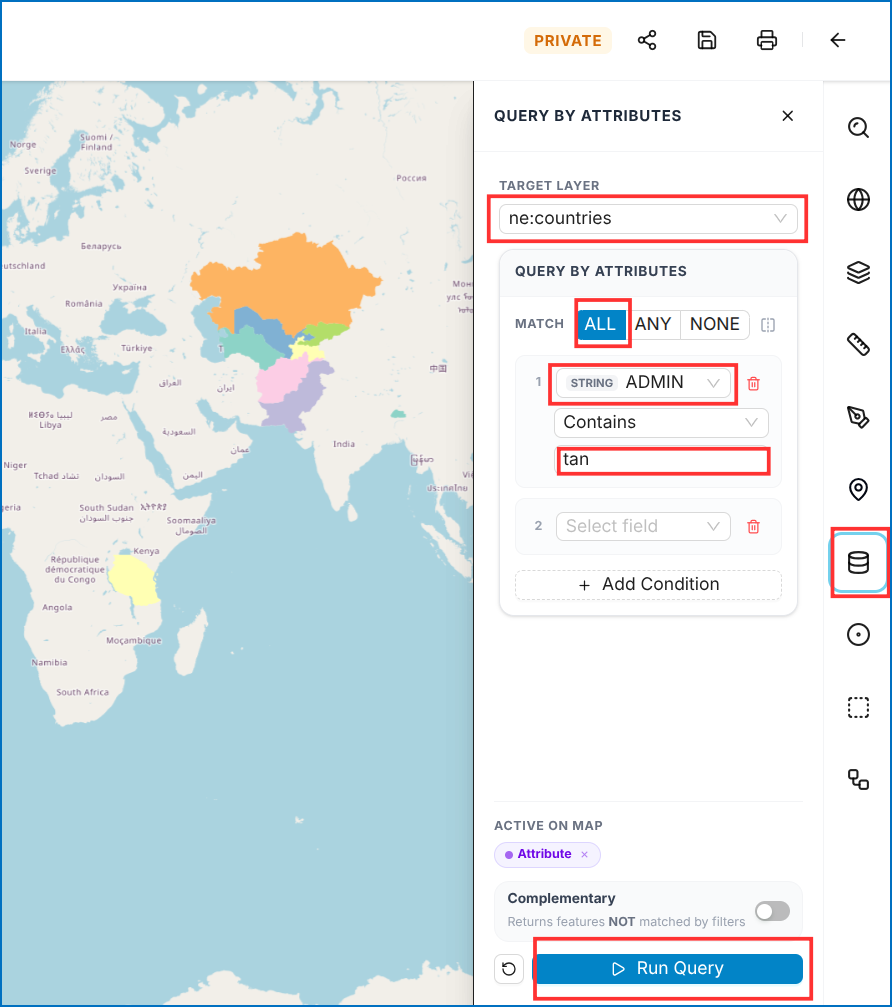
Task: Close the Query By Attributes panel
Action: [787, 116]
